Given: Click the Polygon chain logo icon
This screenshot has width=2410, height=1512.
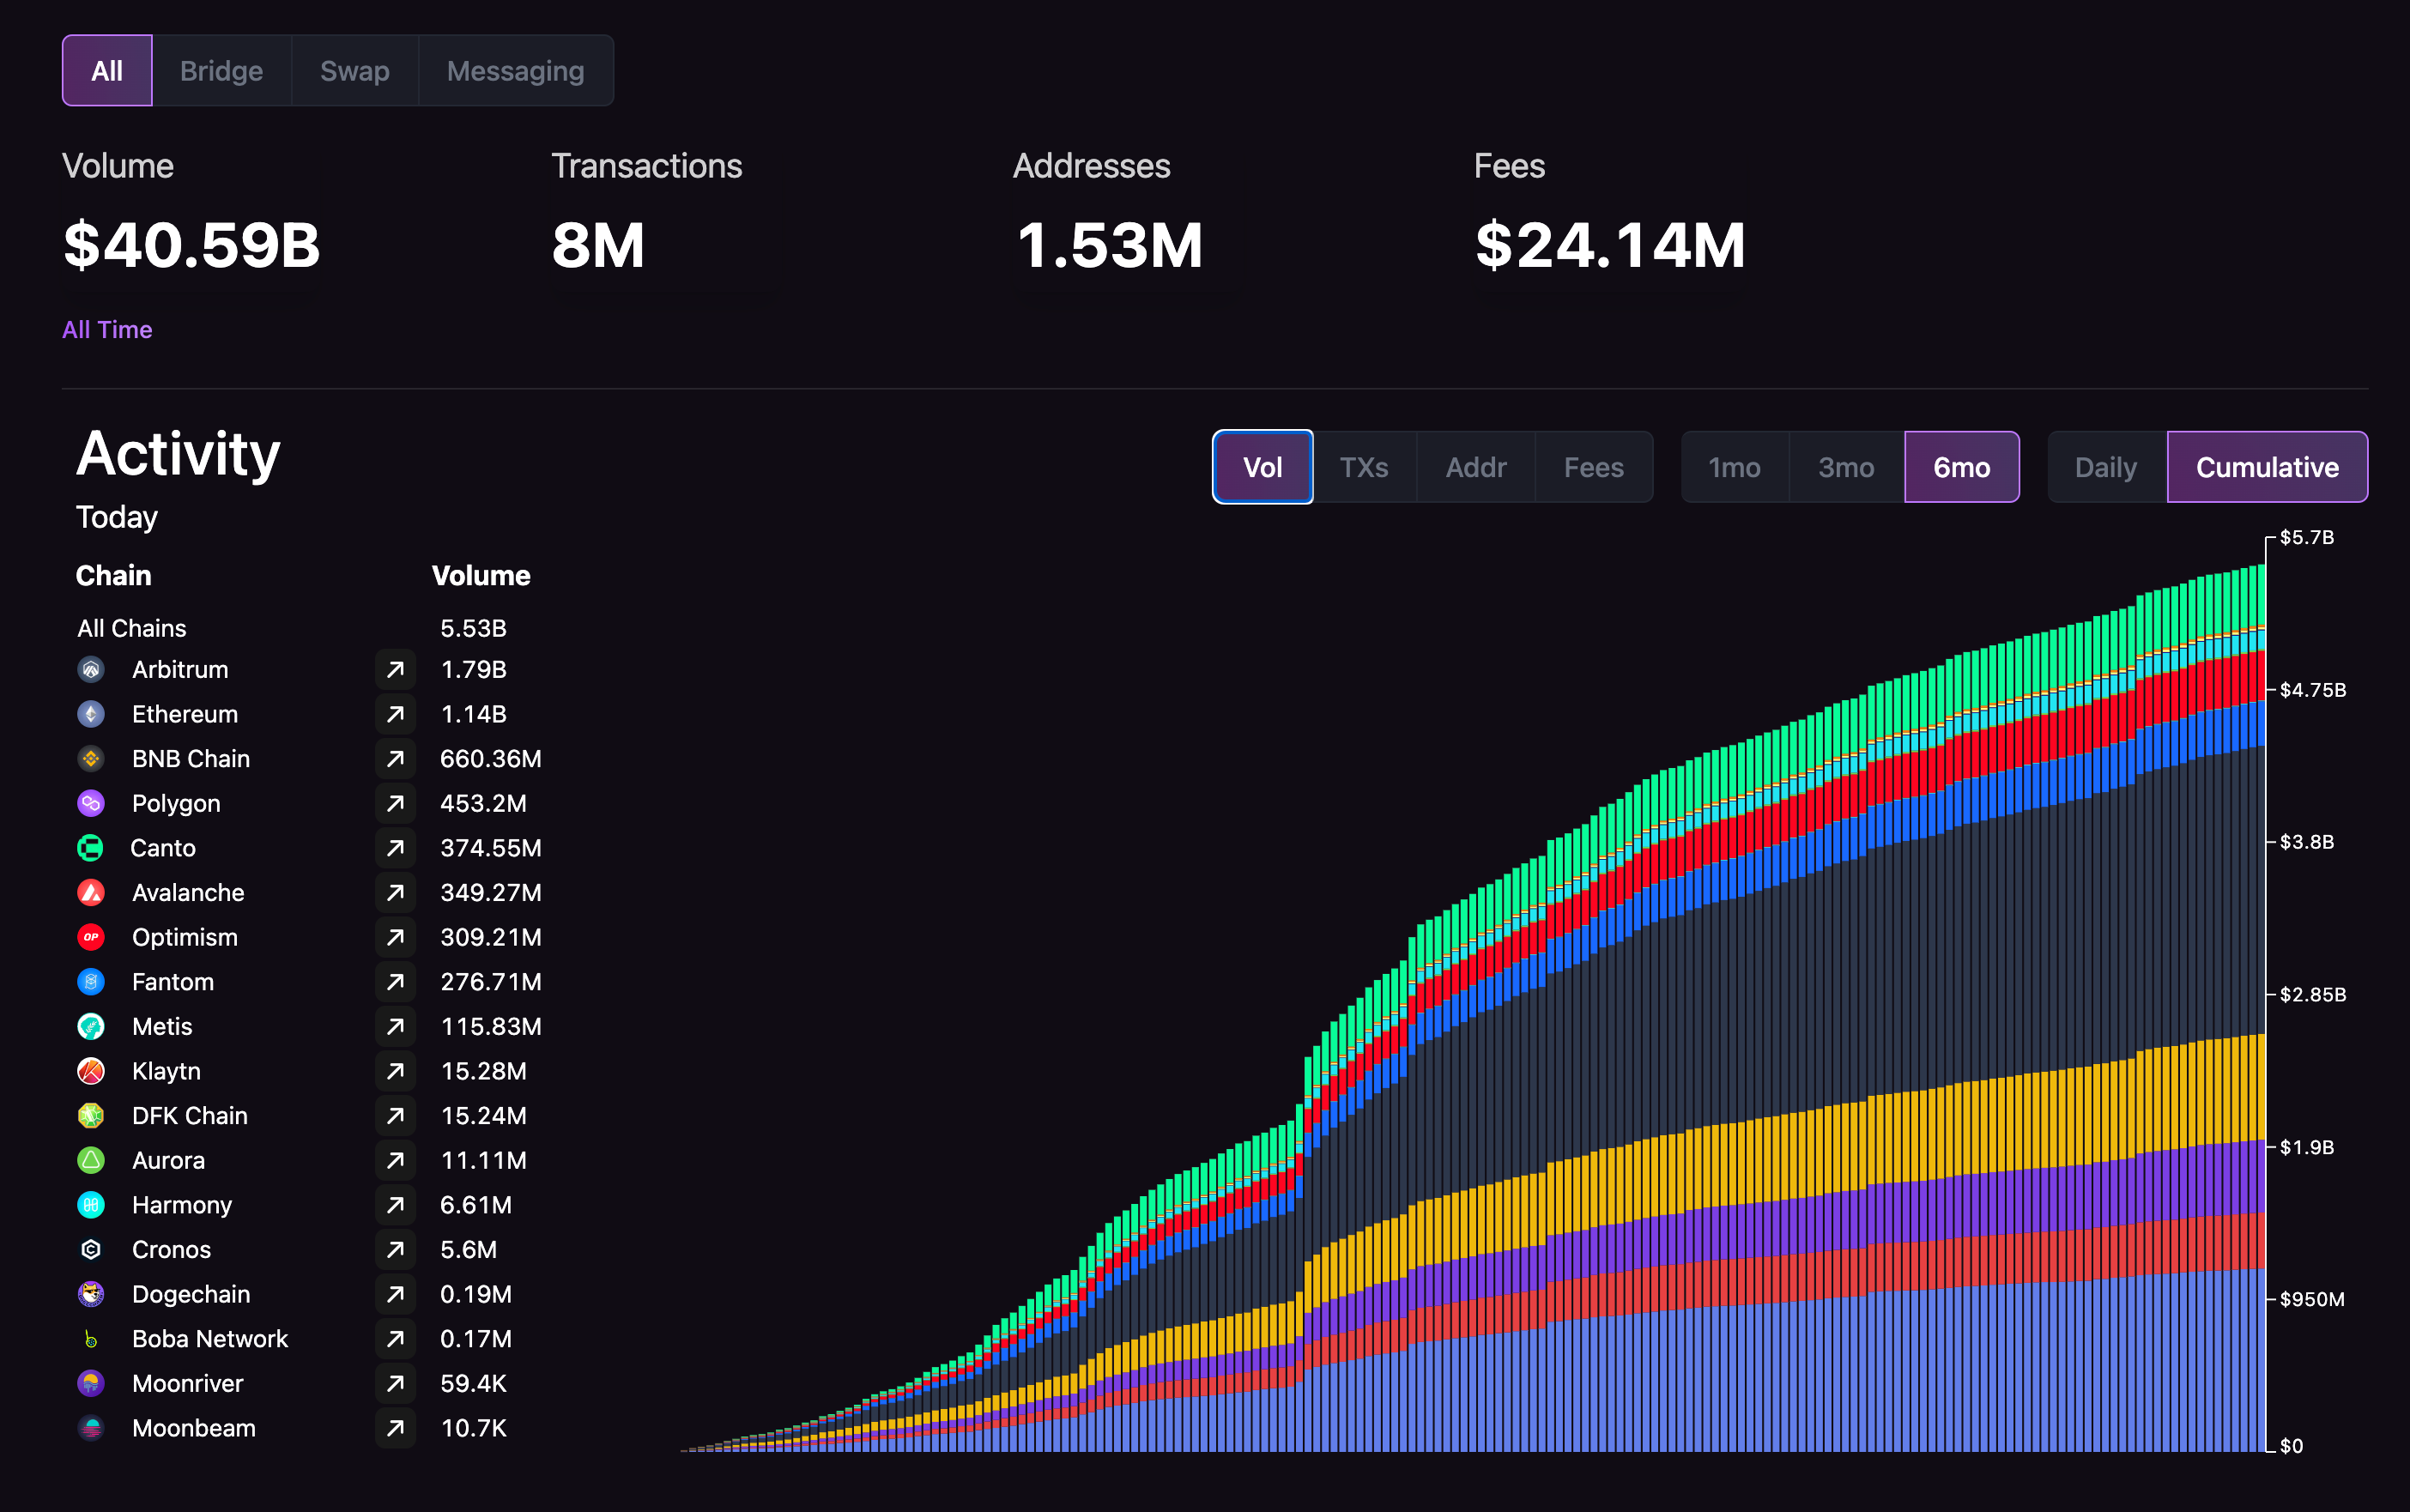Looking at the screenshot, I should click(x=91, y=803).
